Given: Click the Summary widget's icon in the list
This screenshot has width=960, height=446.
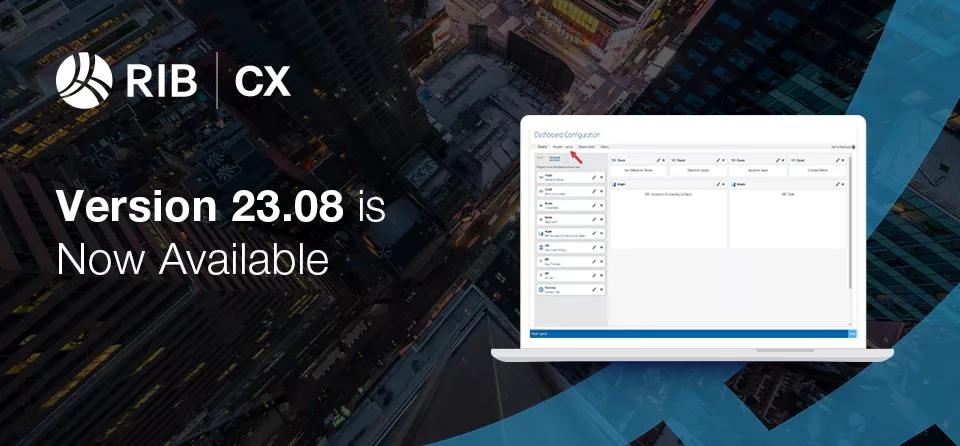Looking at the screenshot, I should 541,289.
